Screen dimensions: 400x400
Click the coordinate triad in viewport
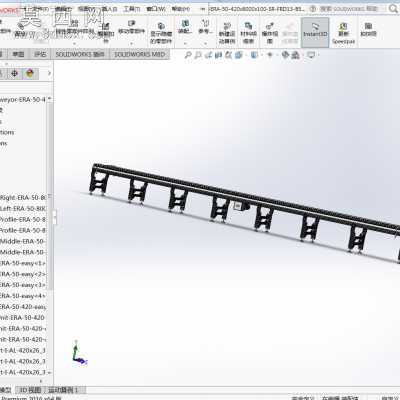pyautogui.click(x=79, y=354)
